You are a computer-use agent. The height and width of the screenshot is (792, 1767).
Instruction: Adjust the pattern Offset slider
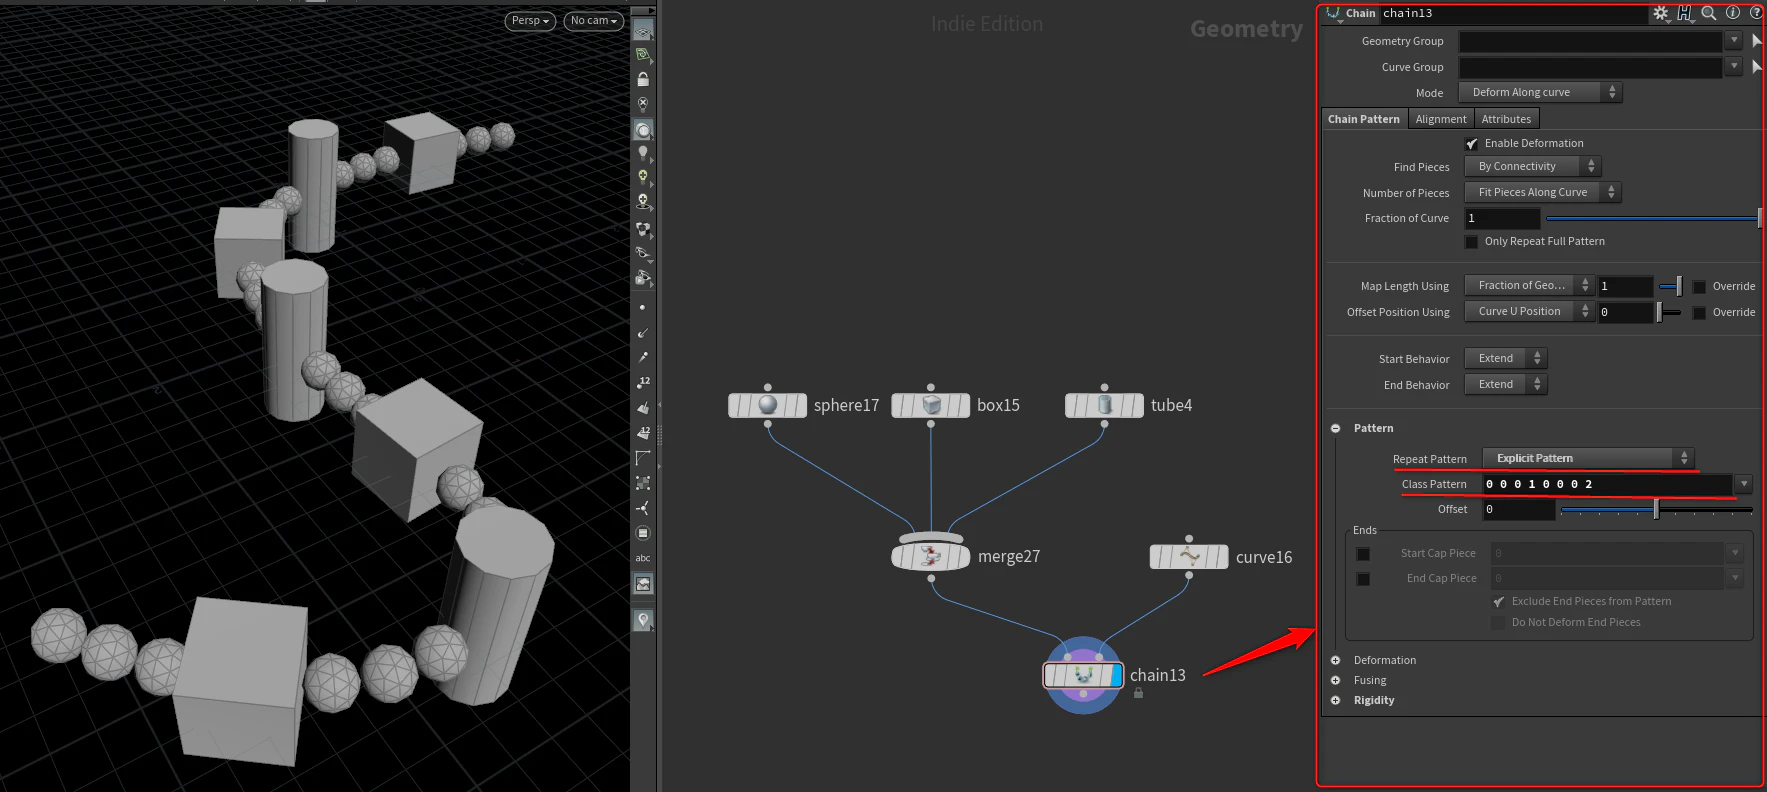coord(1656,510)
